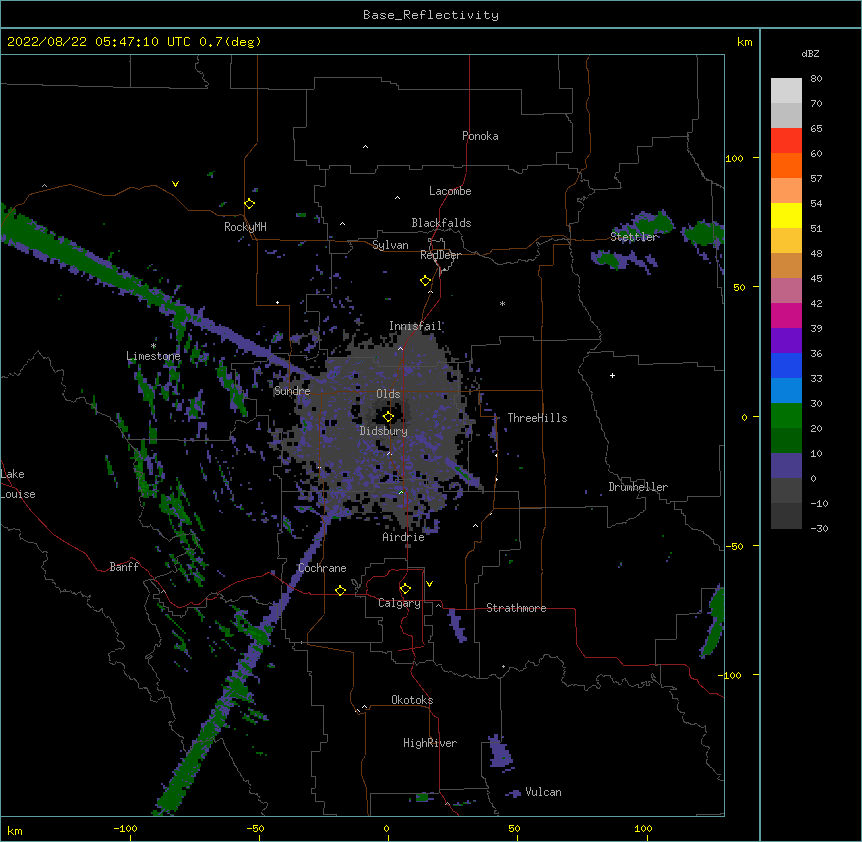This screenshot has width=862, height=842.
Task: Click the yellow 54 dBZ legend swatch
Action: [x=786, y=215]
